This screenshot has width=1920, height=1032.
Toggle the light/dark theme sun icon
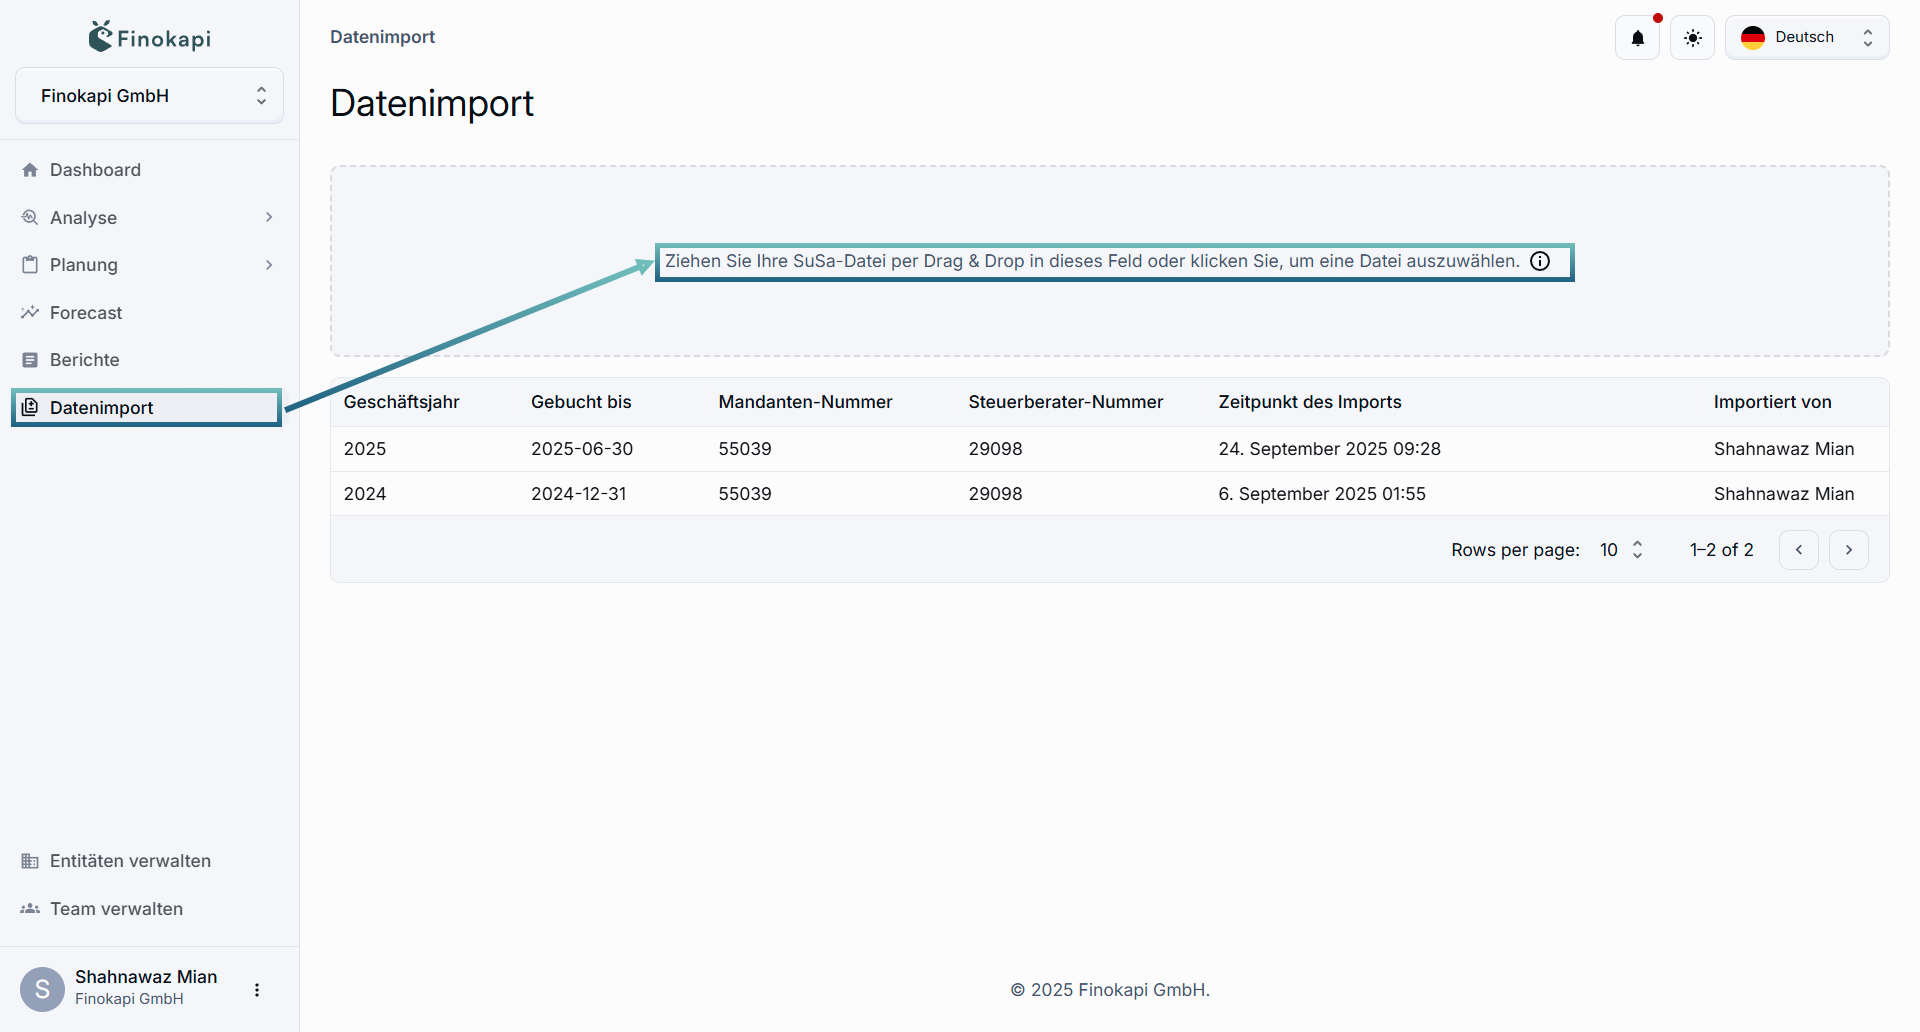point(1692,37)
